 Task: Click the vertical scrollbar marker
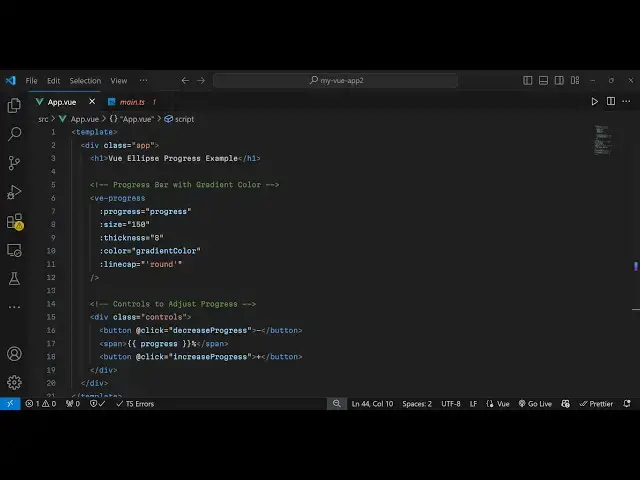[636, 266]
